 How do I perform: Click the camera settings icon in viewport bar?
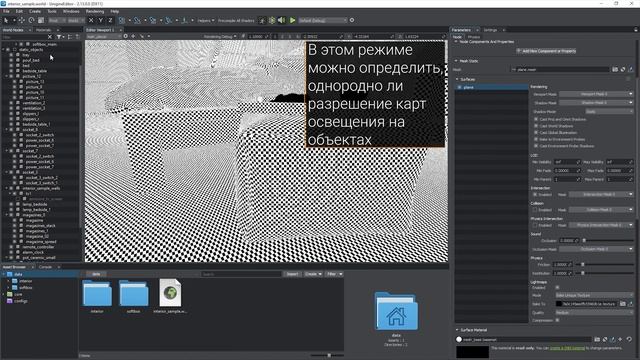[x=125, y=36]
